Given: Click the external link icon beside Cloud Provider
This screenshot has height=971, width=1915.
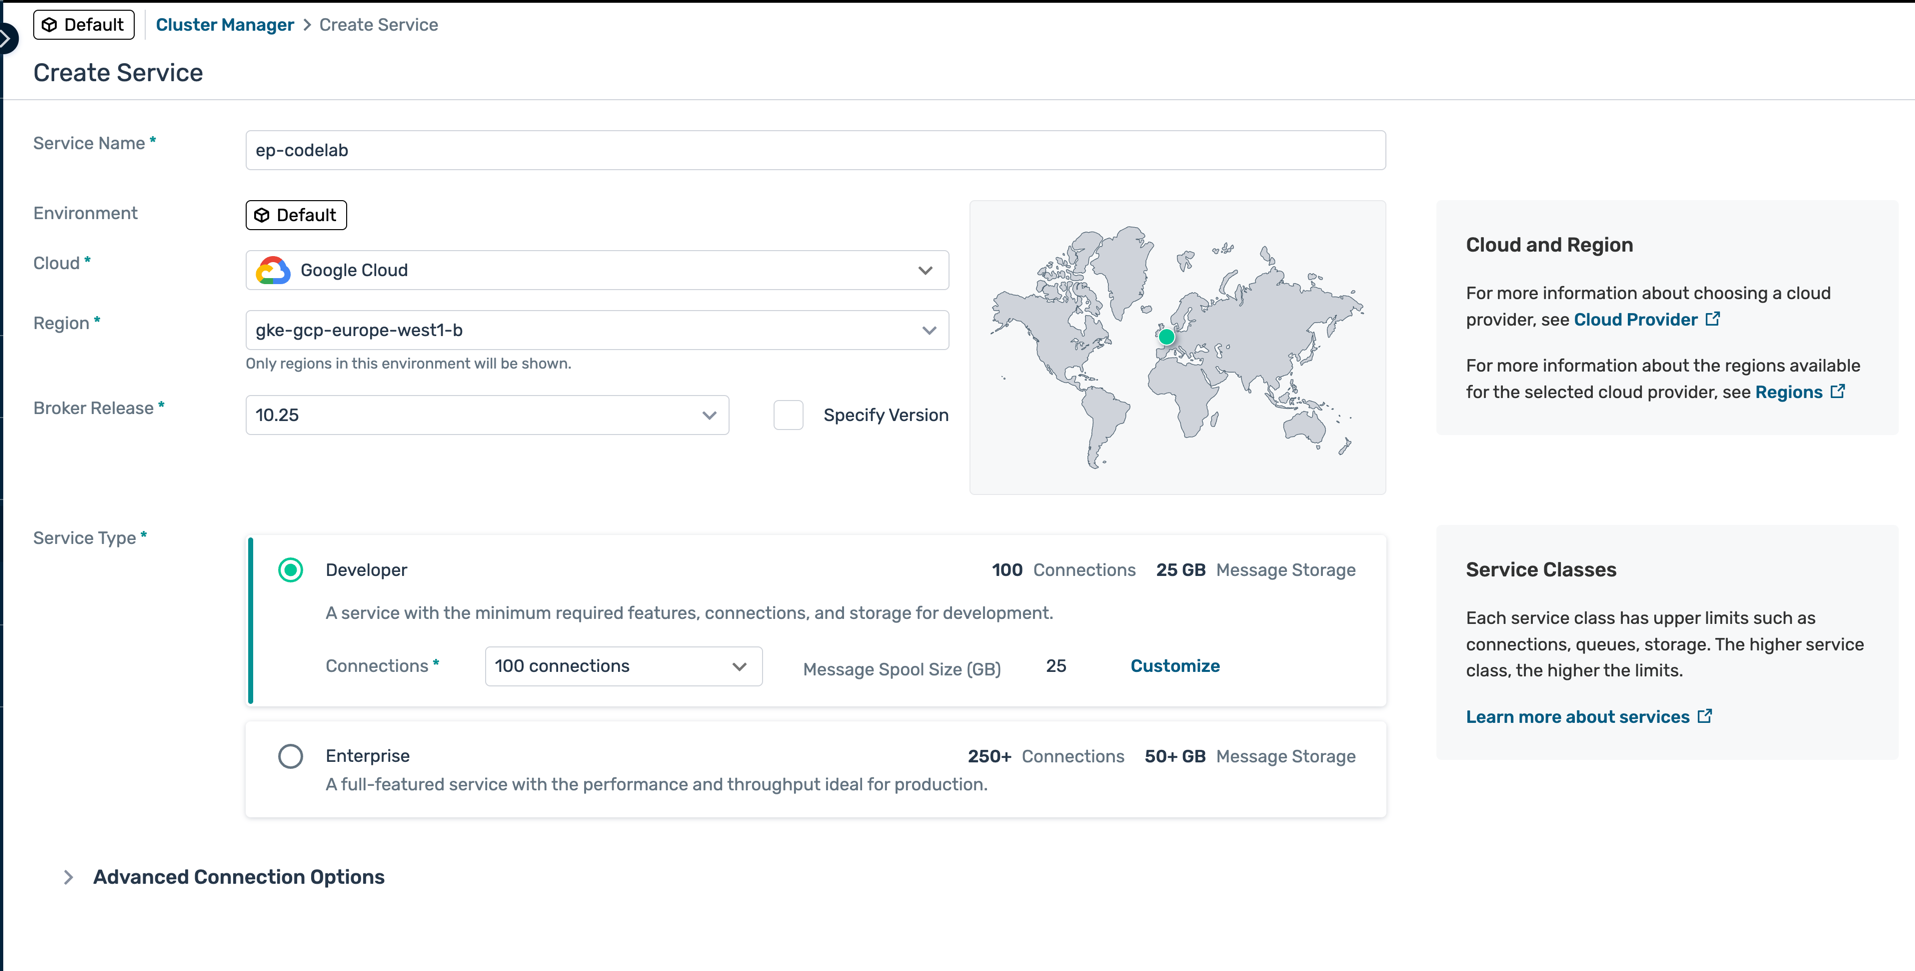Looking at the screenshot, I should click(x=1713, y=319).
